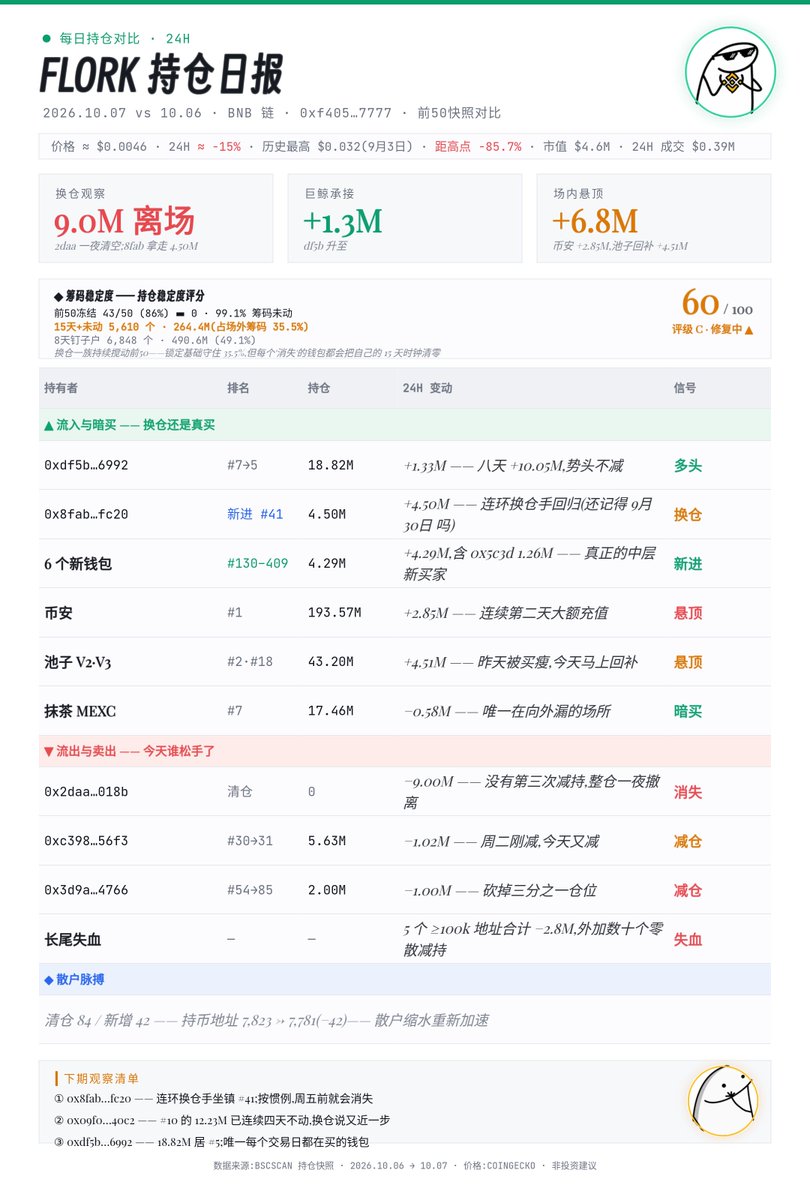Open wallet address 0x2daa…018b

(86, 792)
